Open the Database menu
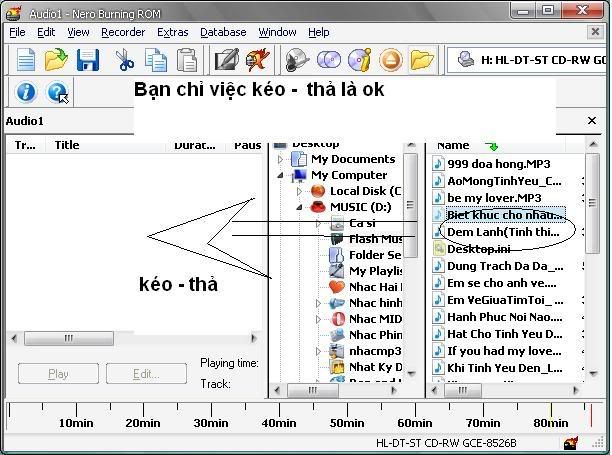 click(223, 32)
